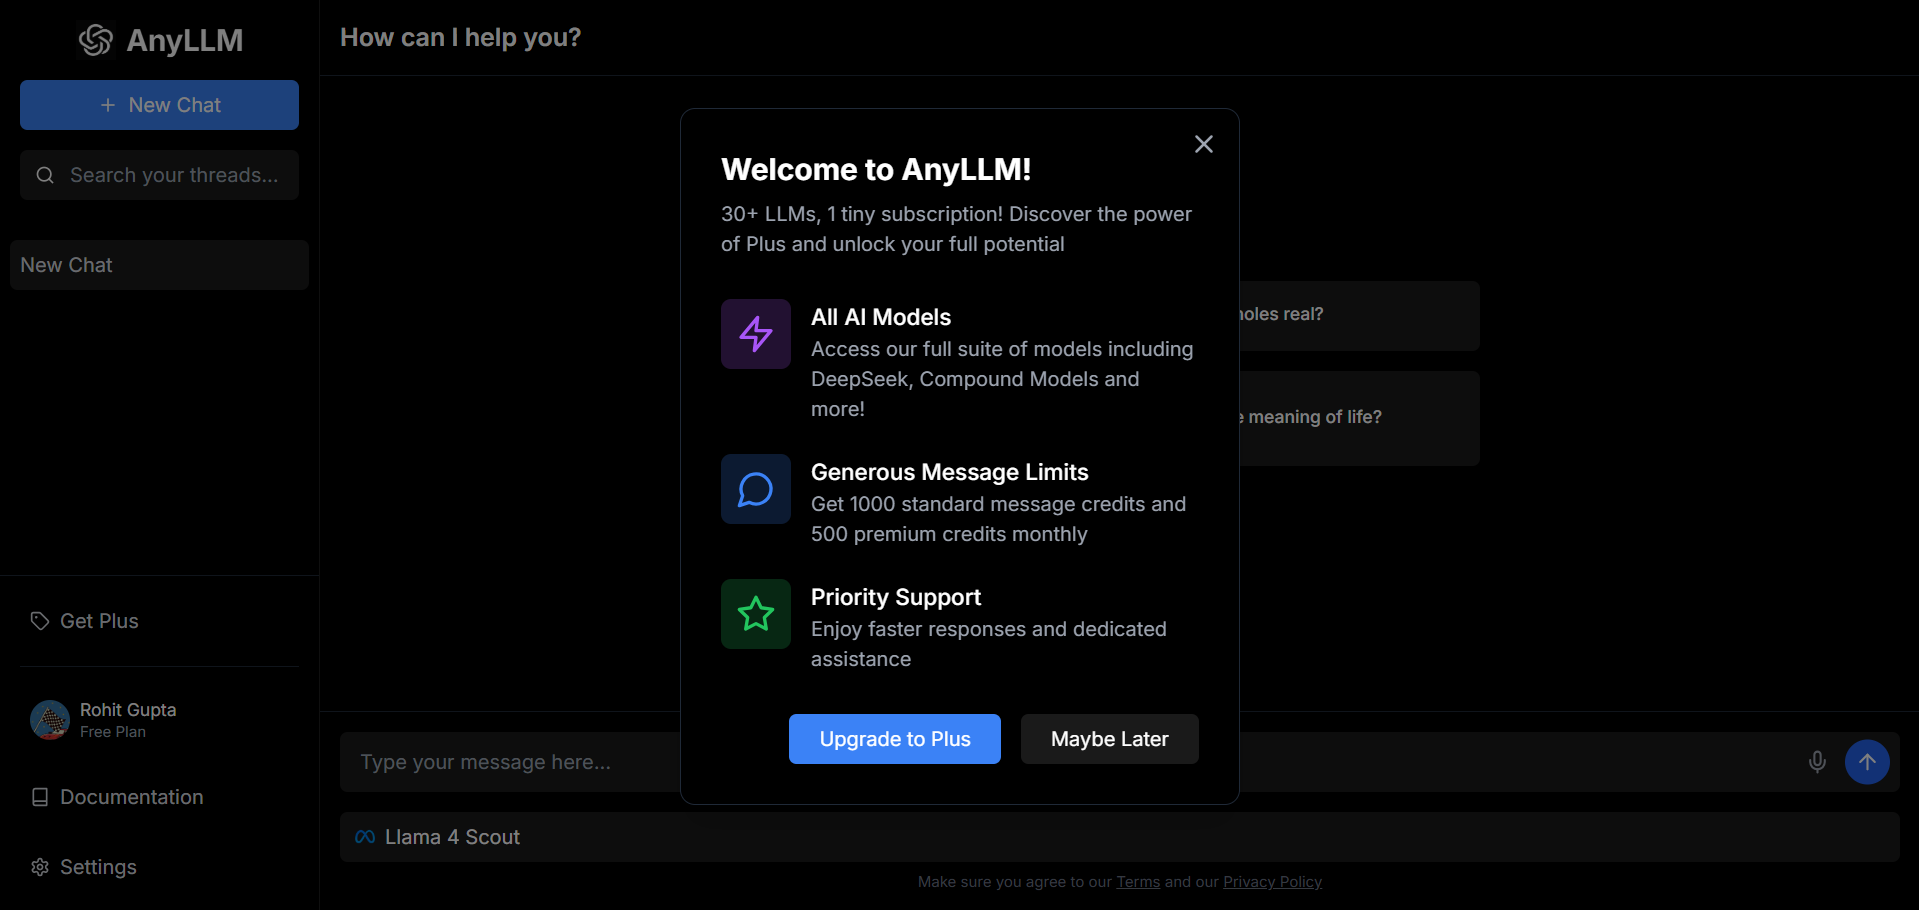Image resolution: width=1919 pixels, height=910 pixels.
Task: Dismiss with the Maybe Later button
Action: 1109,739
